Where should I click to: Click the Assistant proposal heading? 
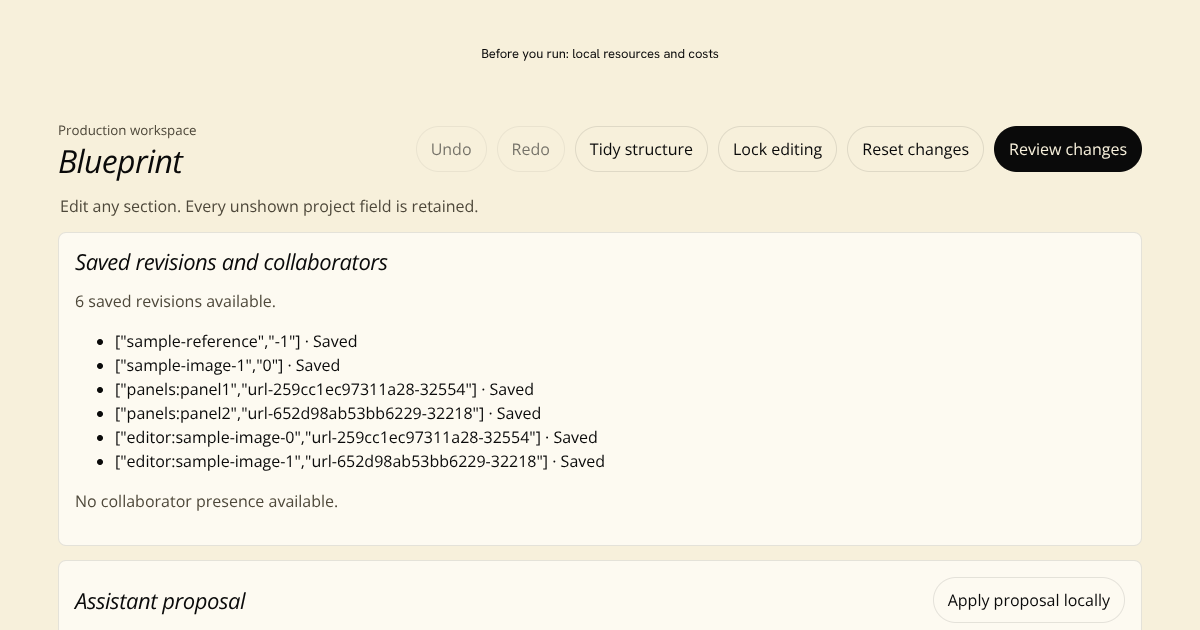coord(160,601)
